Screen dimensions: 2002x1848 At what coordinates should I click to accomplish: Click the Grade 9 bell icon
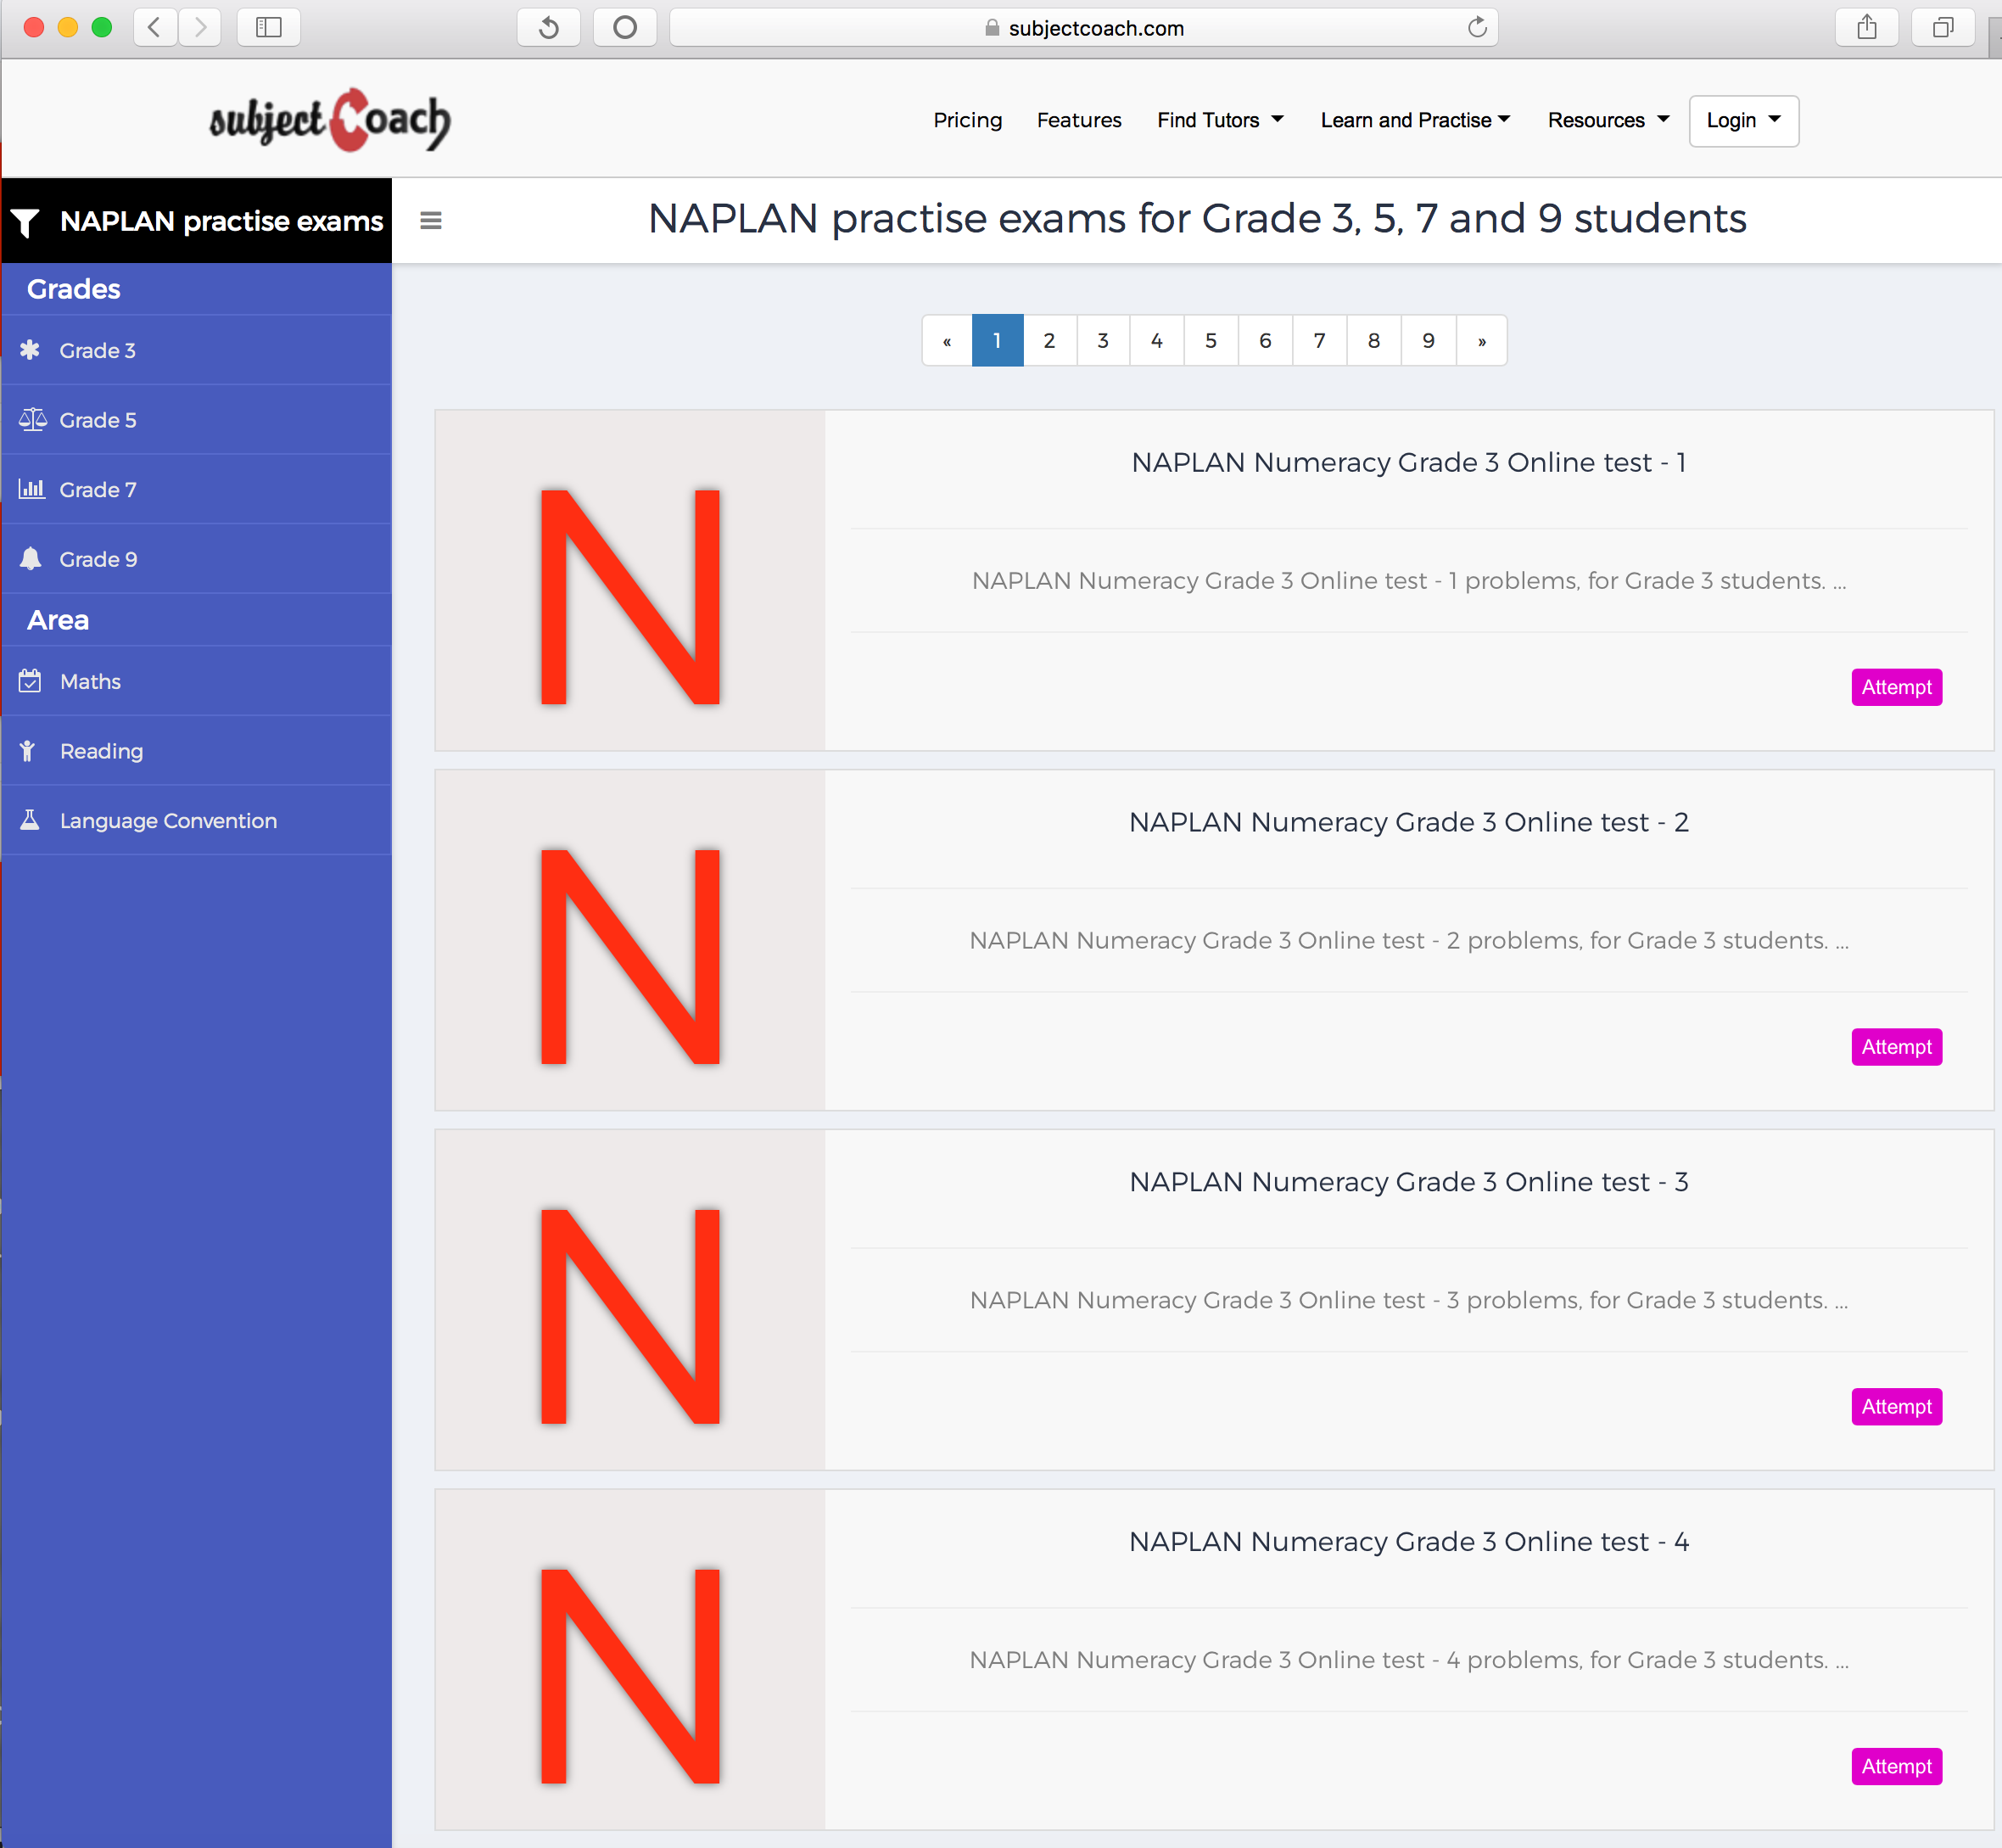tap(31, 558)
